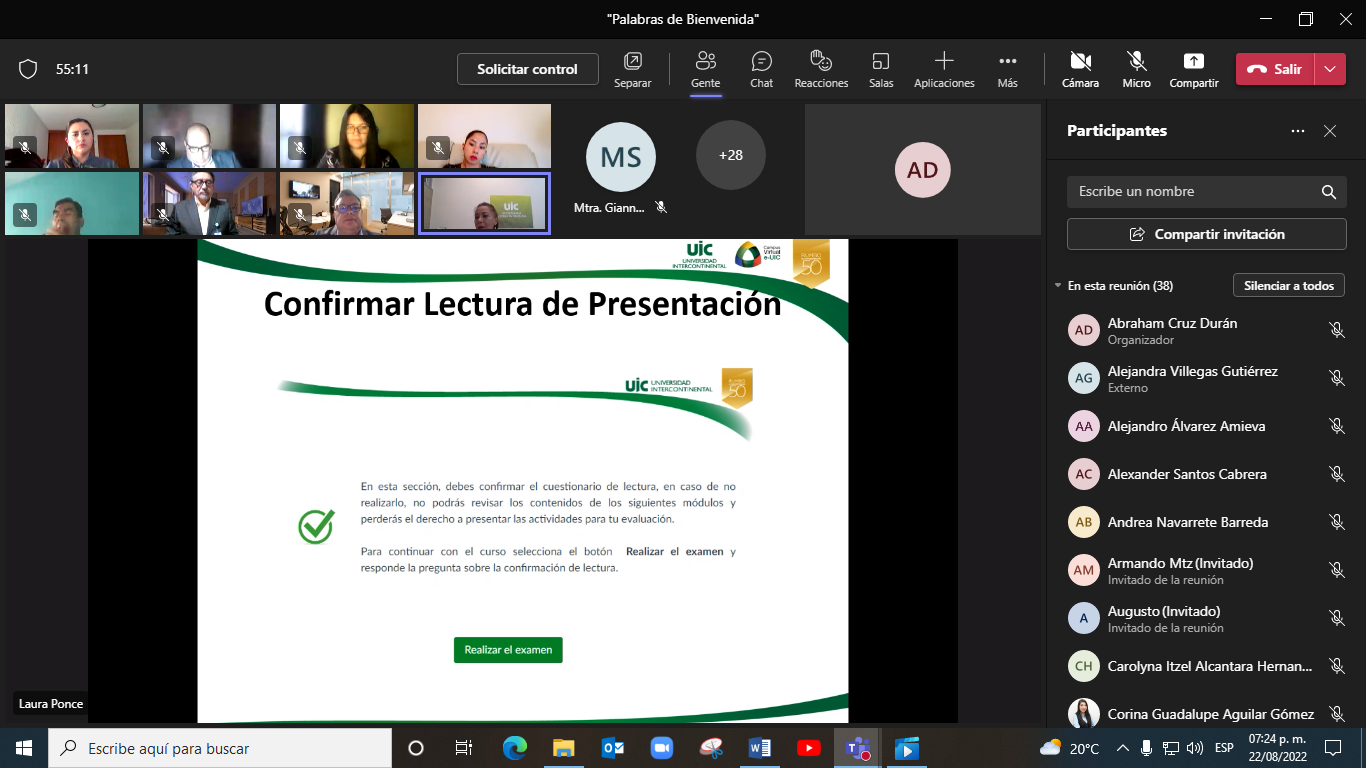Screen dimensions: 1366x768
Task: Toggle mic icon for Alexander Santos Cabrera
Action: point(1336,474)
